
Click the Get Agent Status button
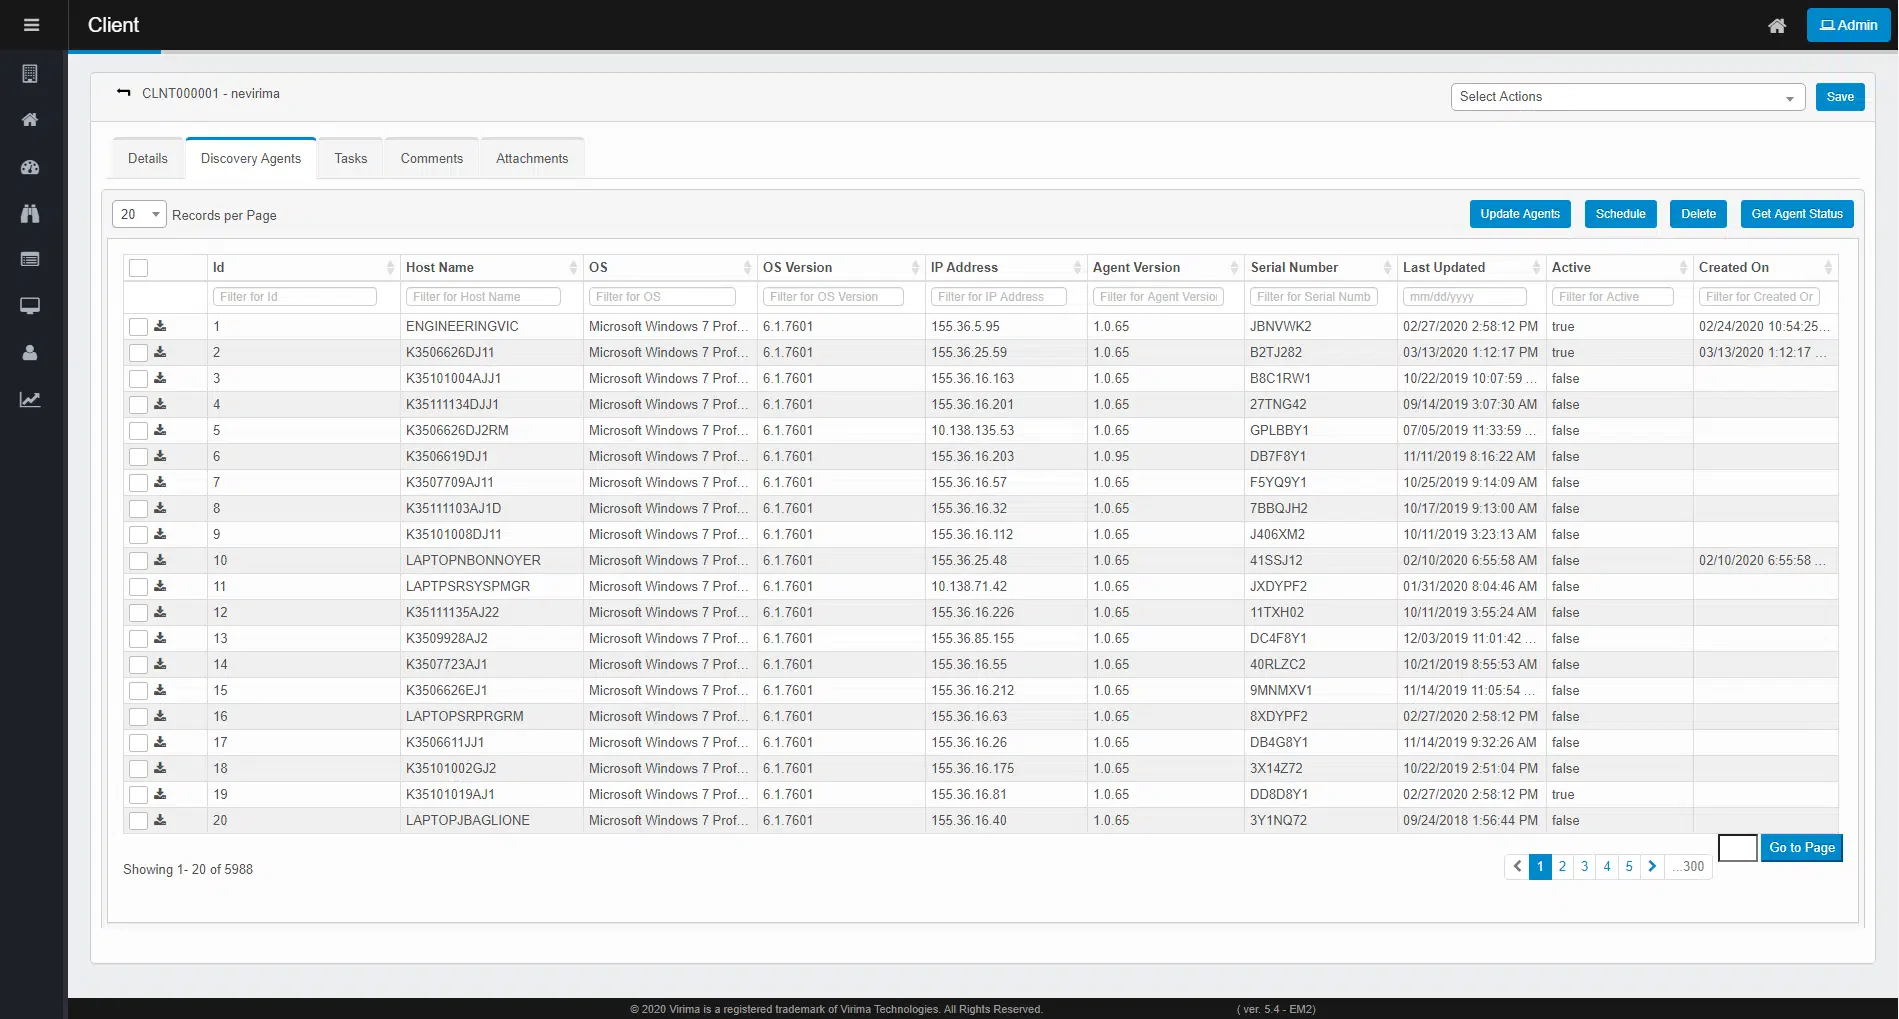[x=1796, y=214]
